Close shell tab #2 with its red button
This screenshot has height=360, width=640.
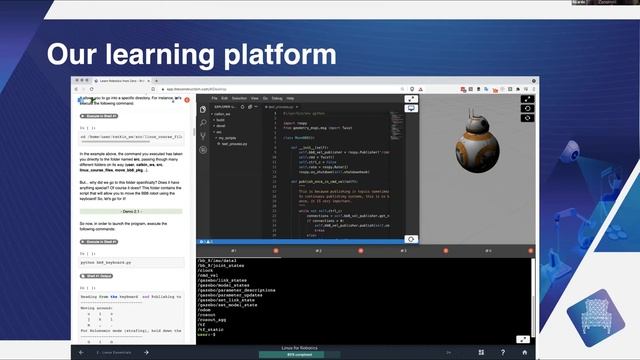(361, 251)
